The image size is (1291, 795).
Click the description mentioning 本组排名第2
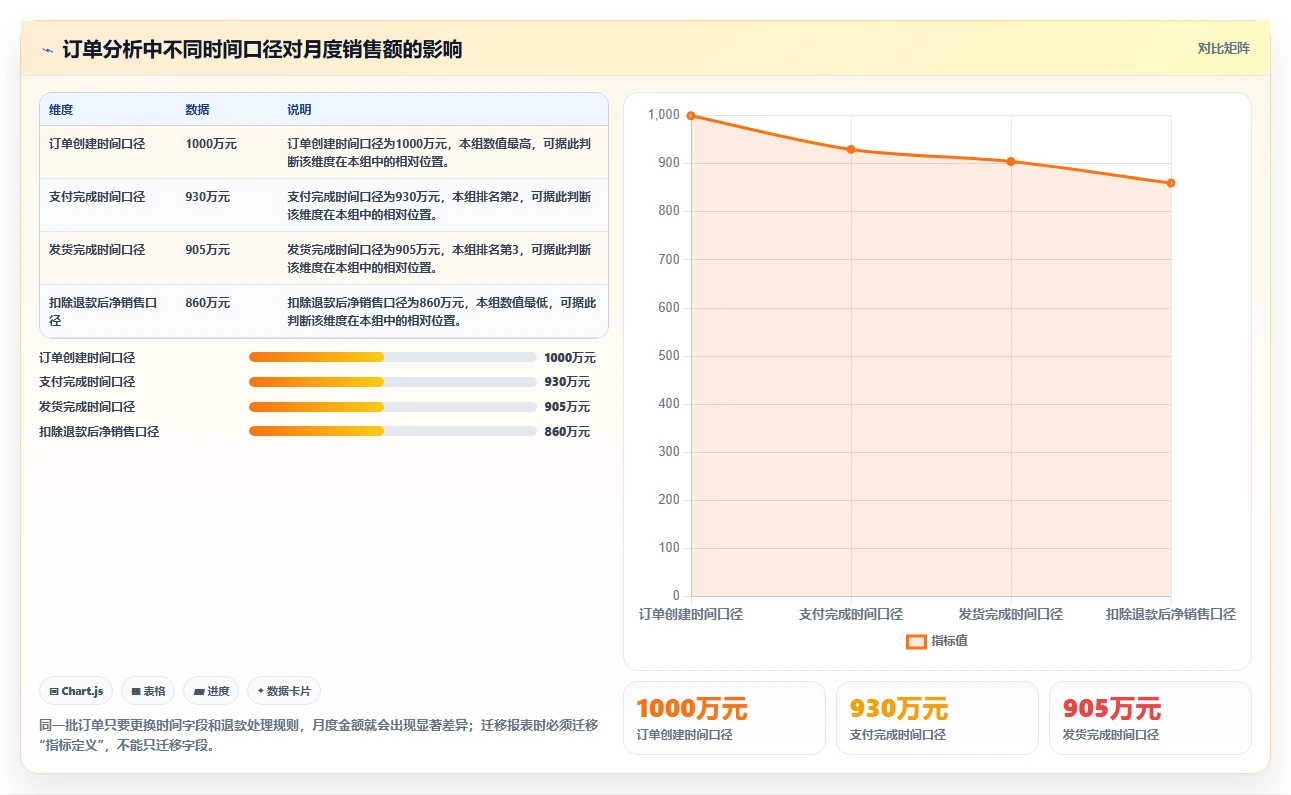440,205
